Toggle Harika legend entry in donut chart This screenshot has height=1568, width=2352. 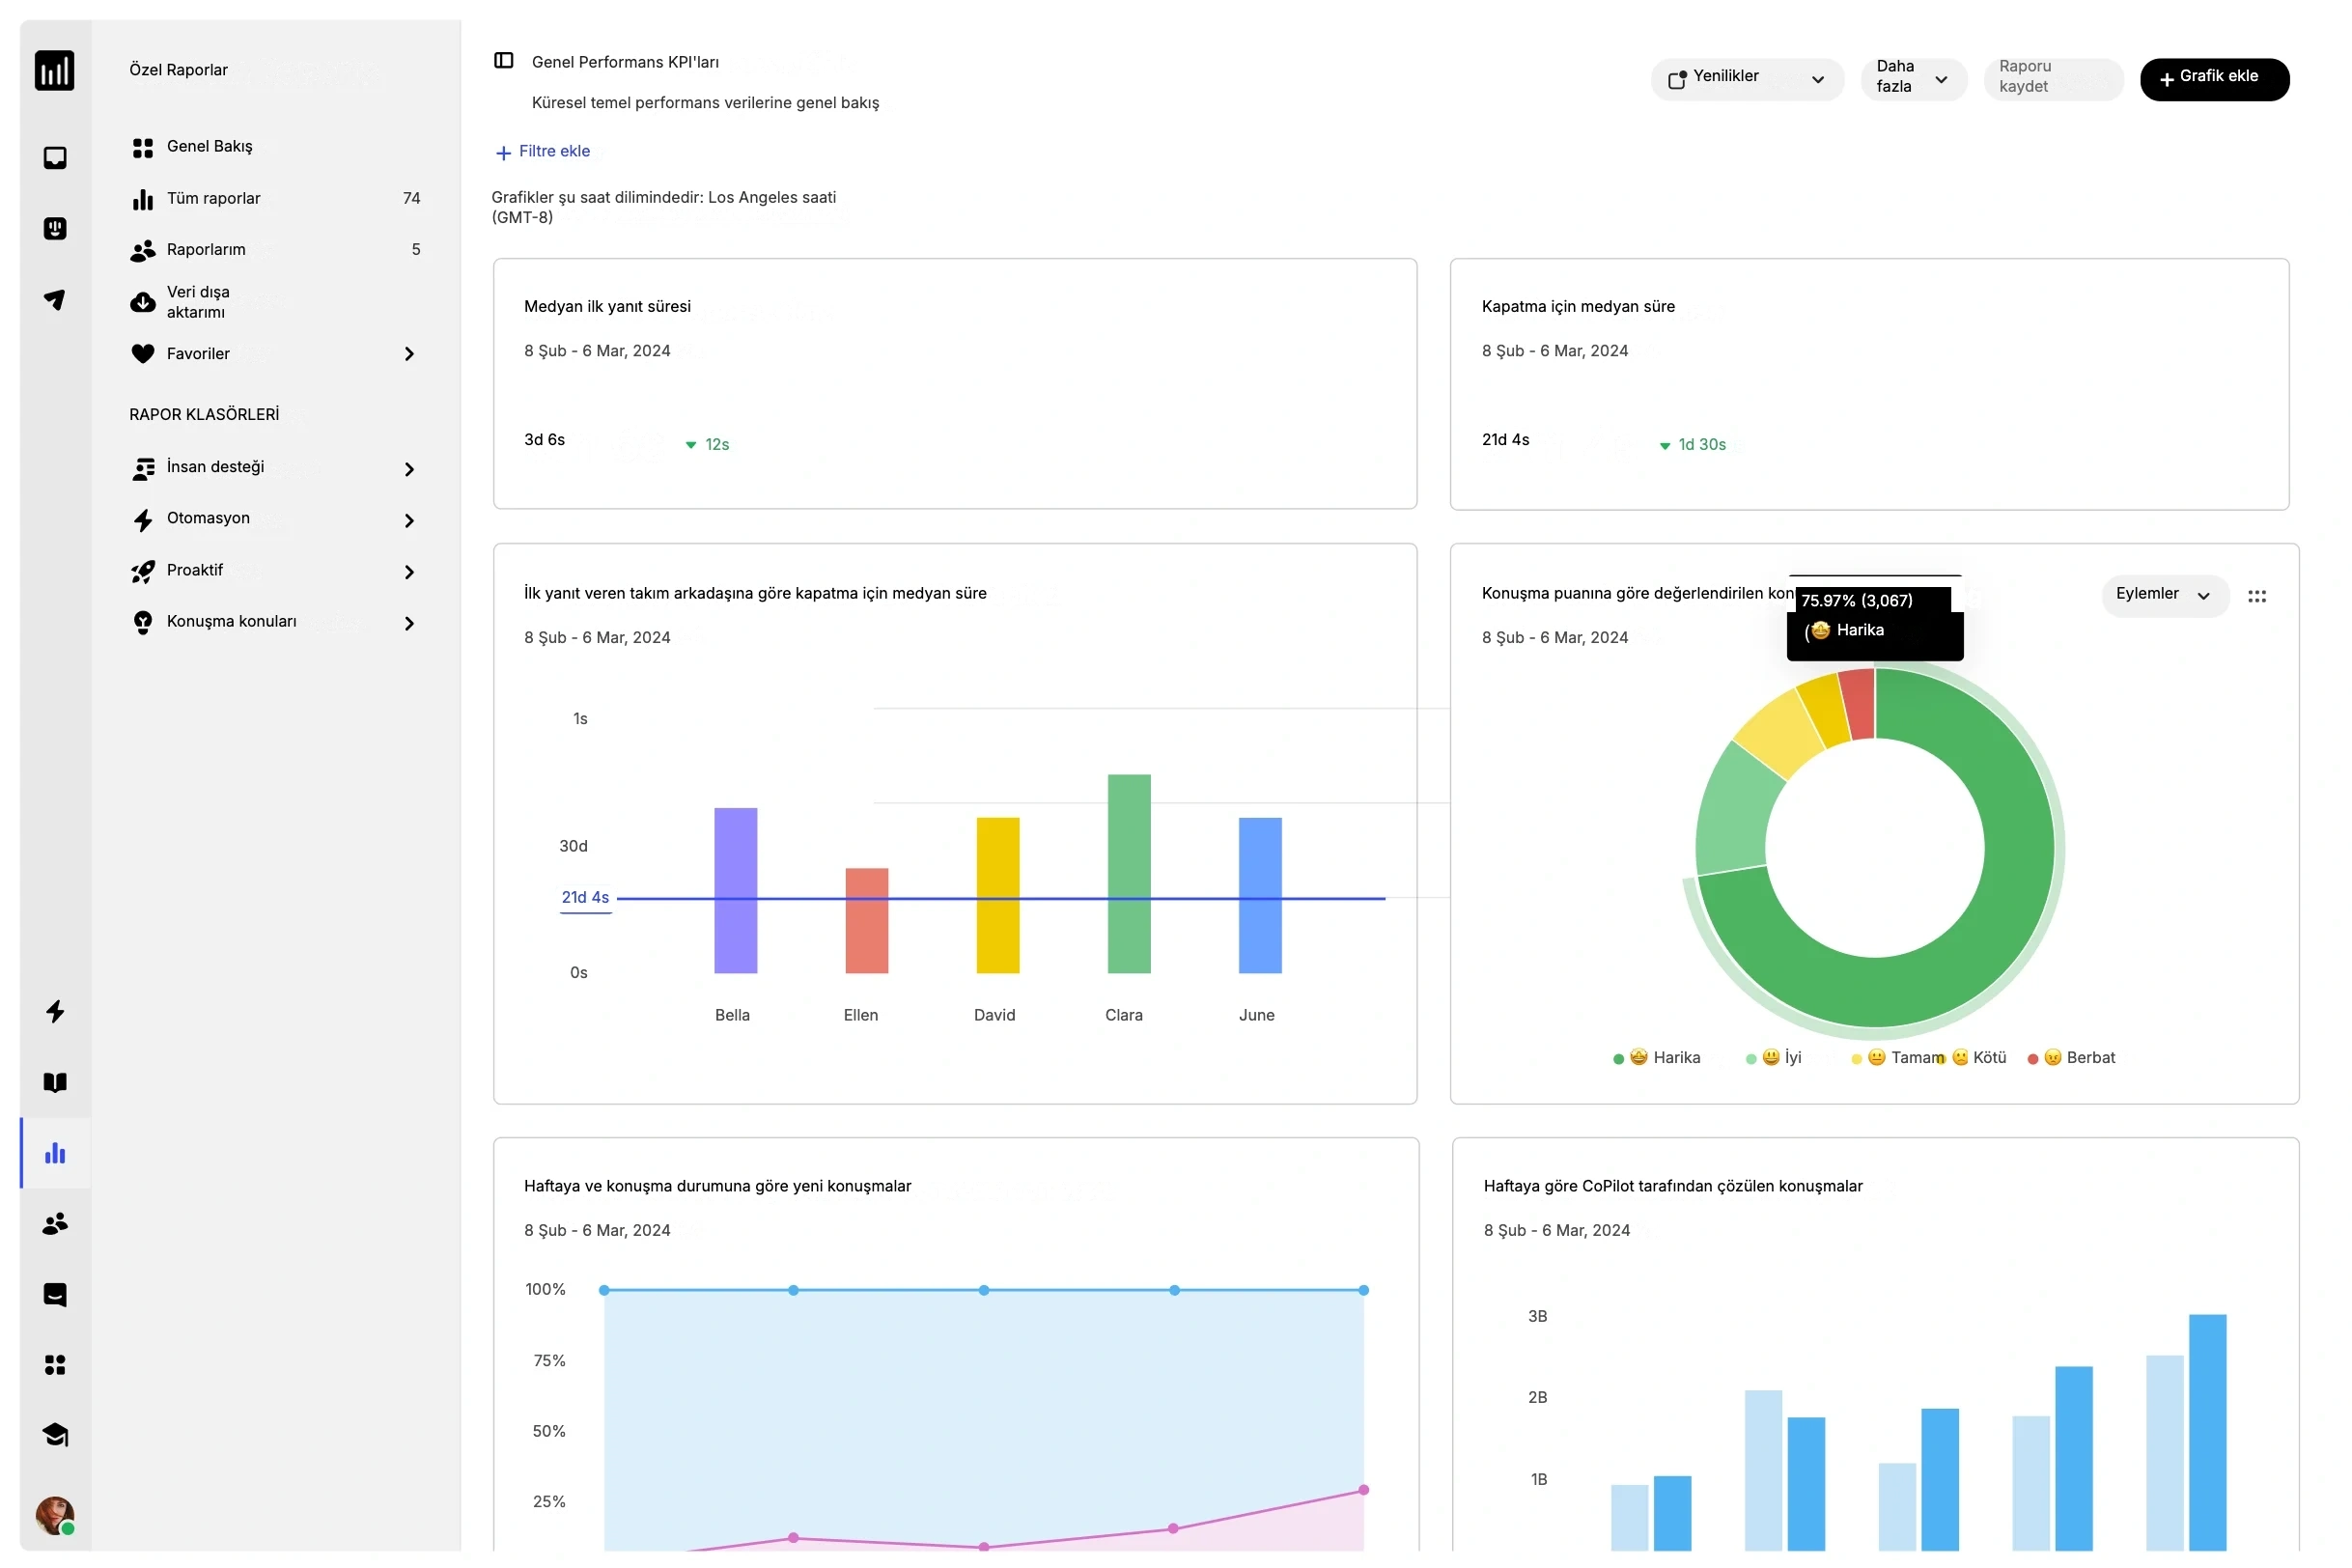point(1657,1058)
